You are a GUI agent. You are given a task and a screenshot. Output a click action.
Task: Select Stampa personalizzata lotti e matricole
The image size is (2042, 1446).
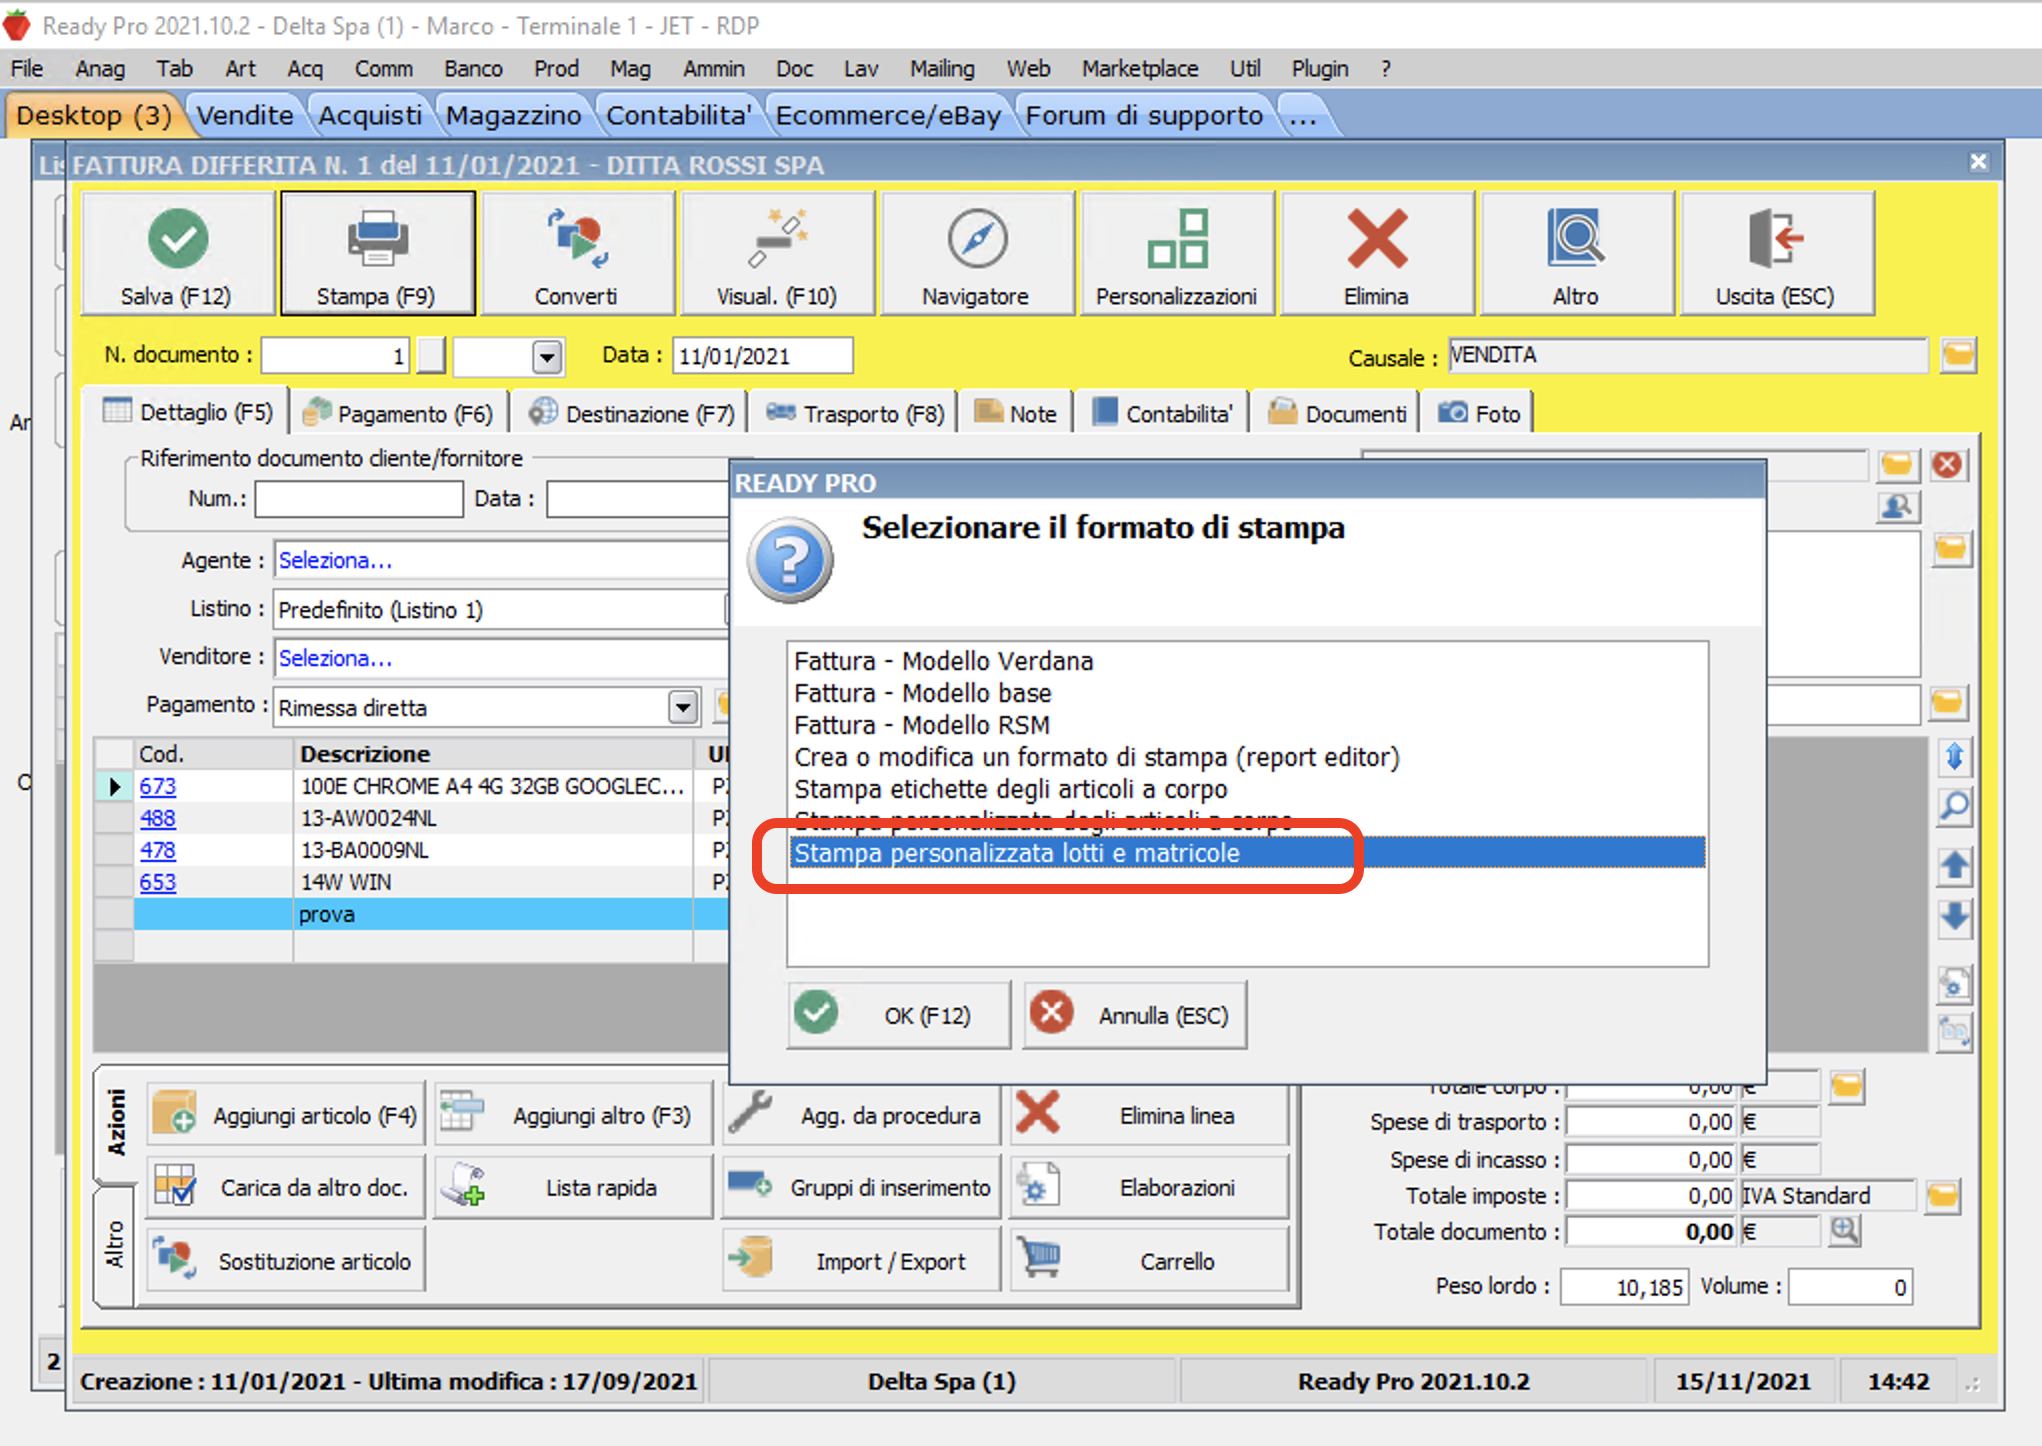pyautogui.click(x=1246, y=853)
